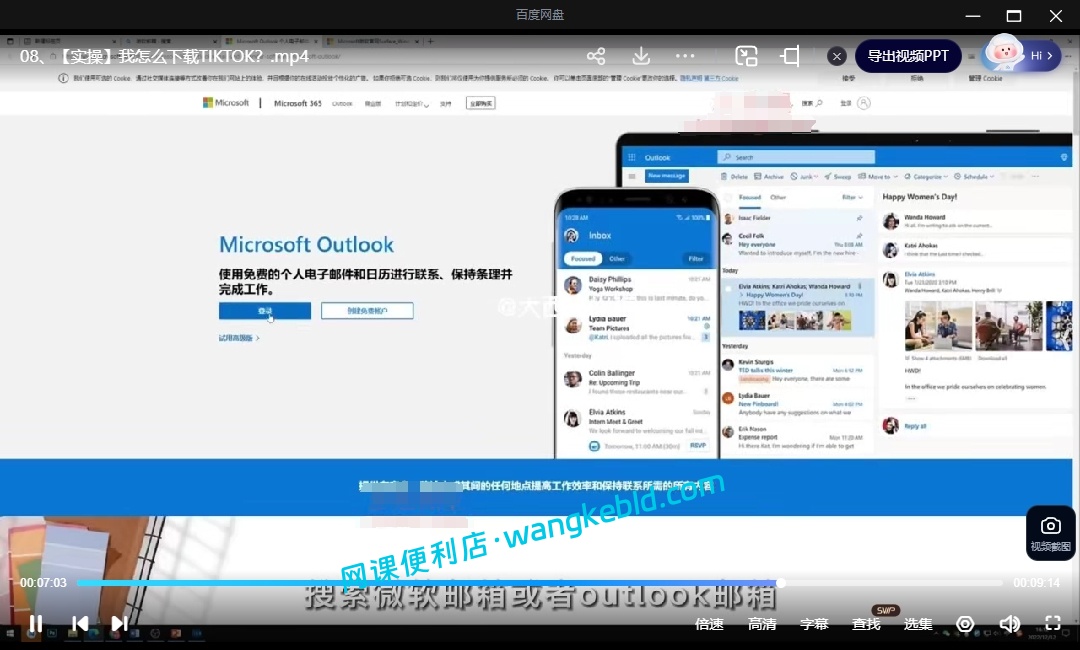The image size is (1080, 650).
Task: Click the Wanda Howard message in reading pane
Action: pyautogui.click(x=975, y=220)
